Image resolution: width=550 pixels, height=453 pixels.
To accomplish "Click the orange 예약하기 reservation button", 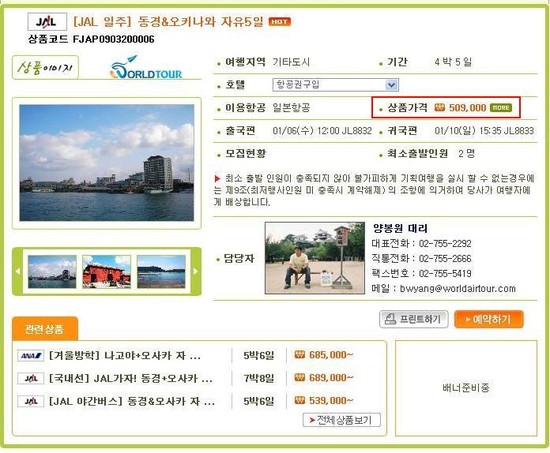I will [x=489, y=319].
